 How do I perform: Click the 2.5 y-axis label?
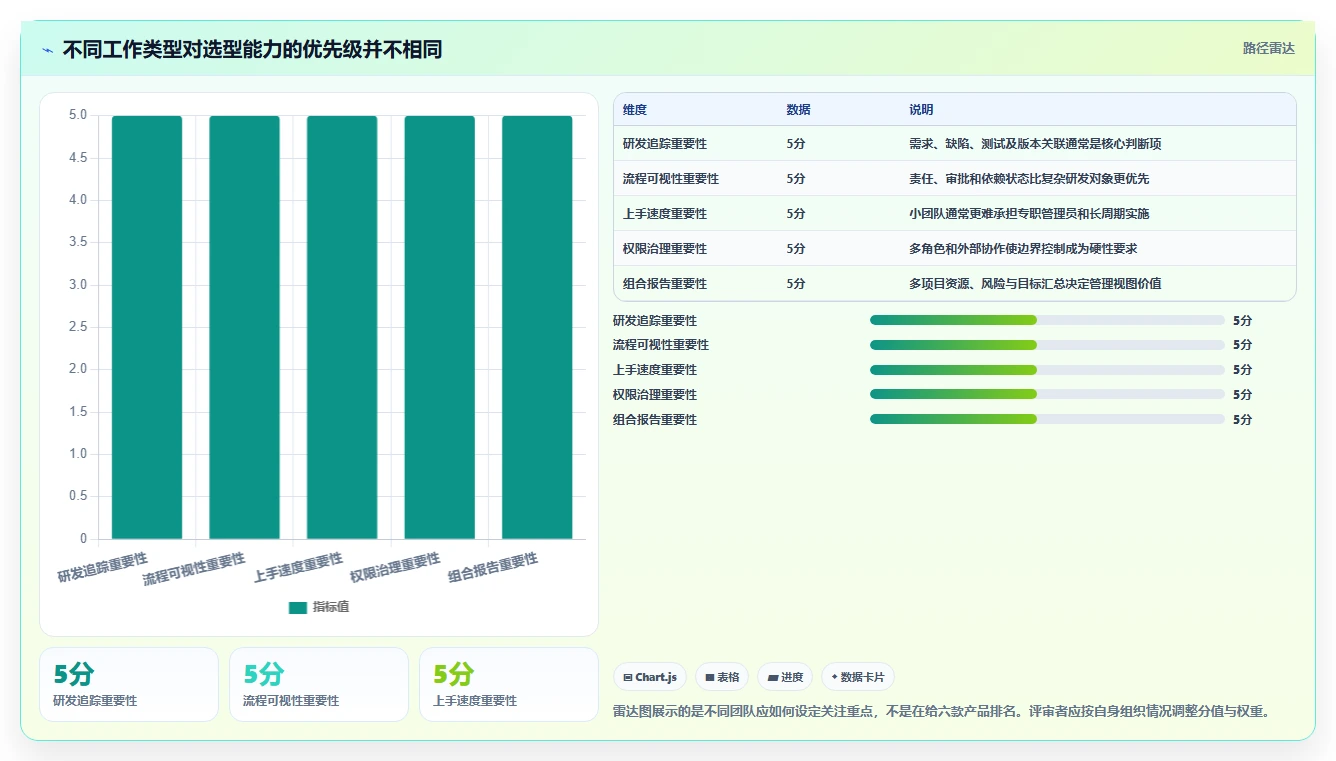pyautogui.click(x=78, y=327)
